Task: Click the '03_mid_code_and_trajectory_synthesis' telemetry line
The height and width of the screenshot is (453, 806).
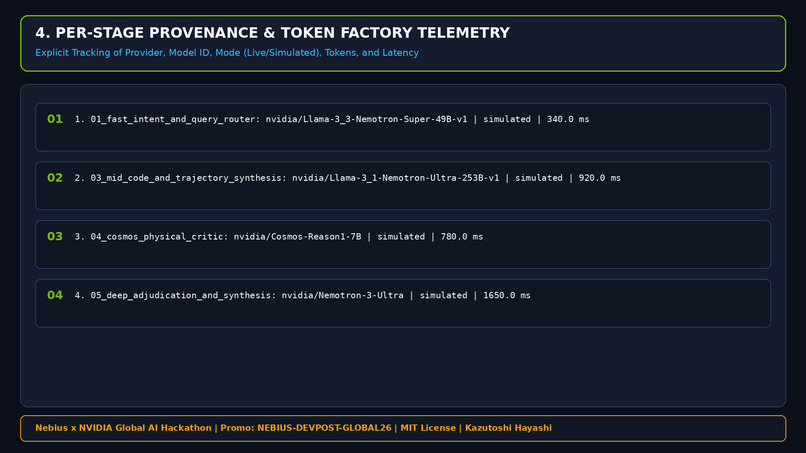Action: click(347, 178)
